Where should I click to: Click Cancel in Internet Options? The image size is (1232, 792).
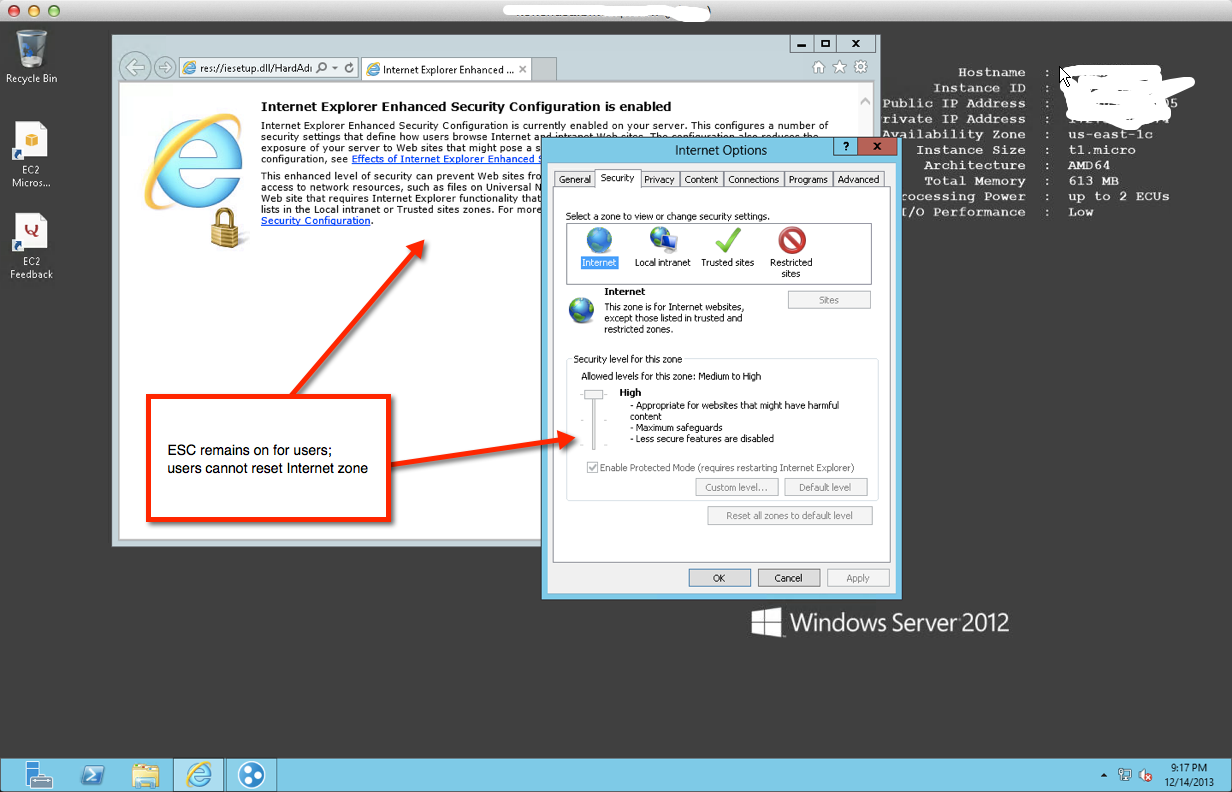pos(788,578)
